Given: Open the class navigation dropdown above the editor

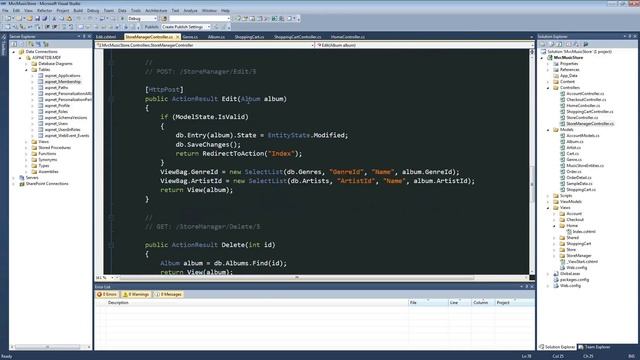Looking at the screenshot, I should coord(205,45).
